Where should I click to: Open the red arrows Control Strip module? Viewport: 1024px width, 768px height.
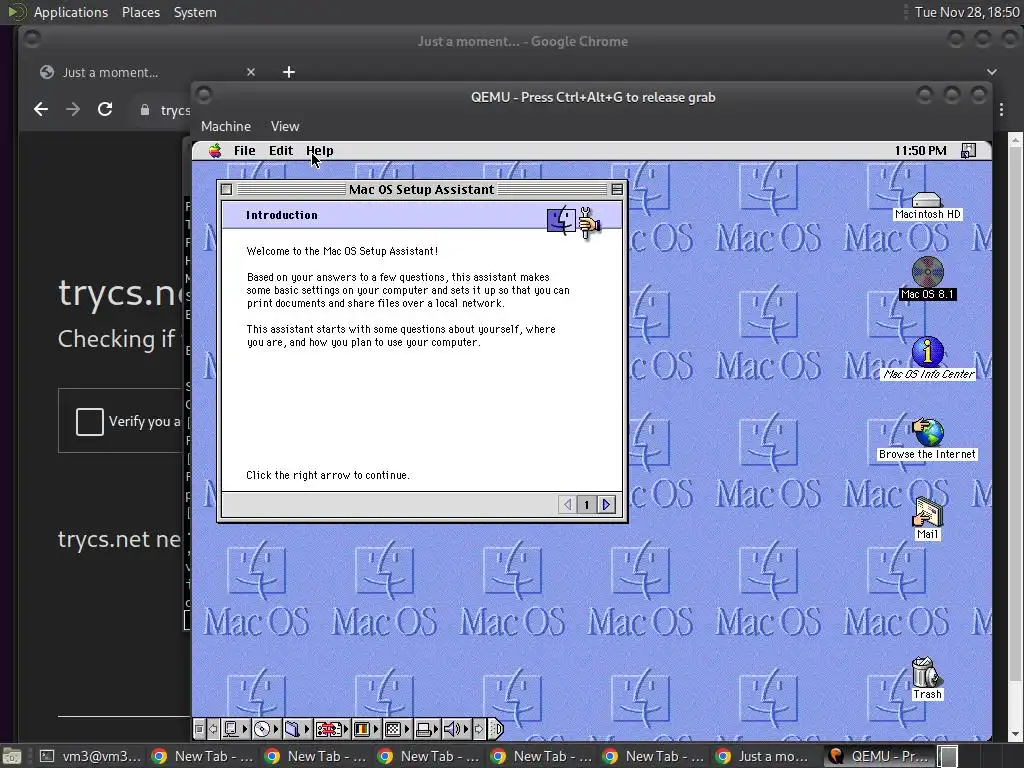tap(332, 729)
